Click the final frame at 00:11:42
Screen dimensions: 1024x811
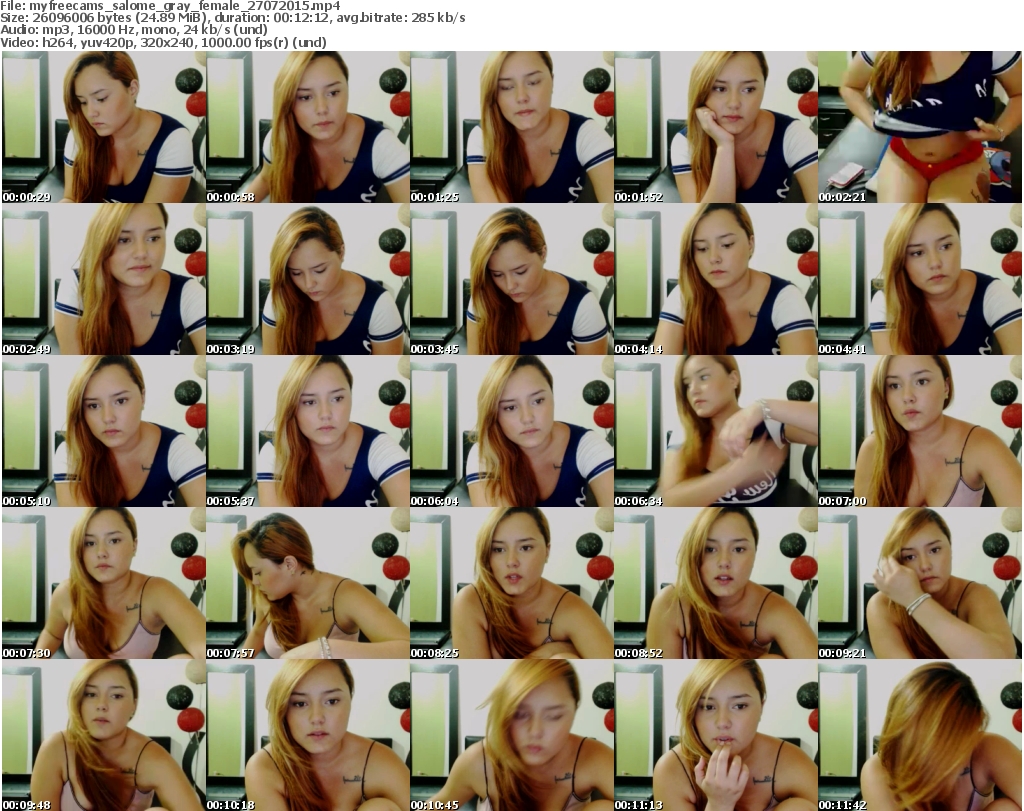(920, 735)
